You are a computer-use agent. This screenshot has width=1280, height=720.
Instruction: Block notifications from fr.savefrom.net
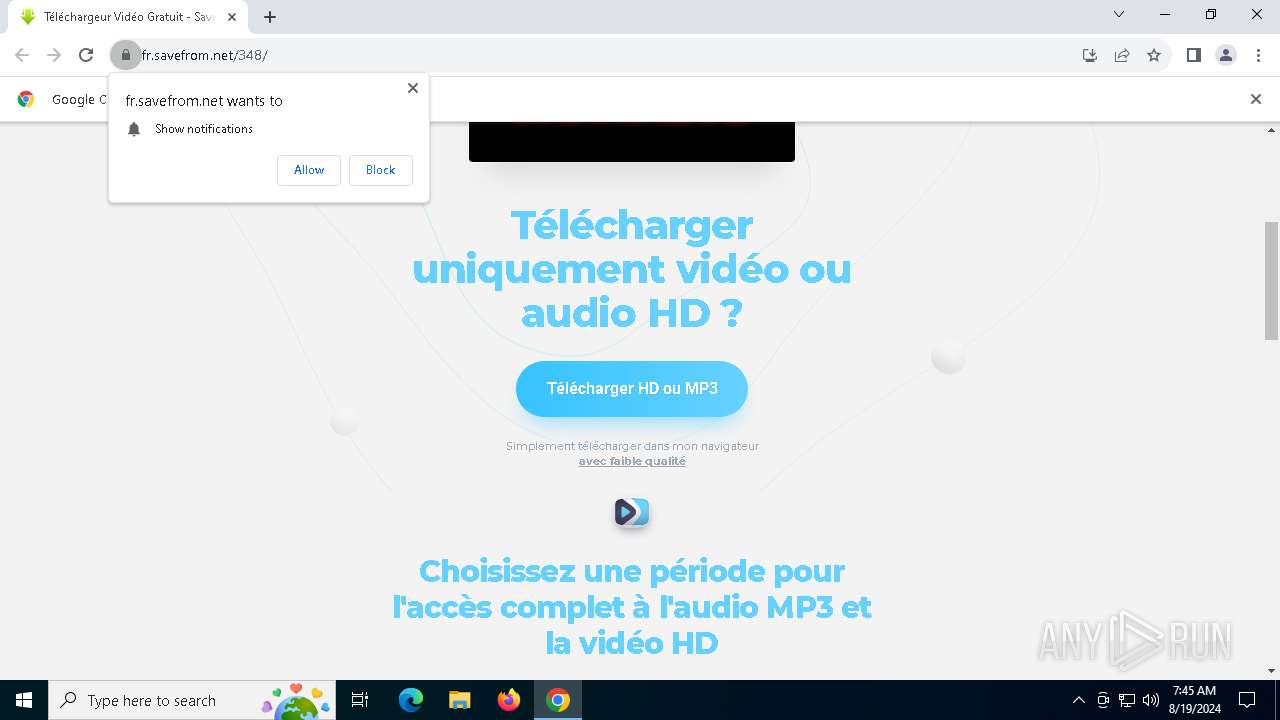pyautogui.click(x=381, y=170)
